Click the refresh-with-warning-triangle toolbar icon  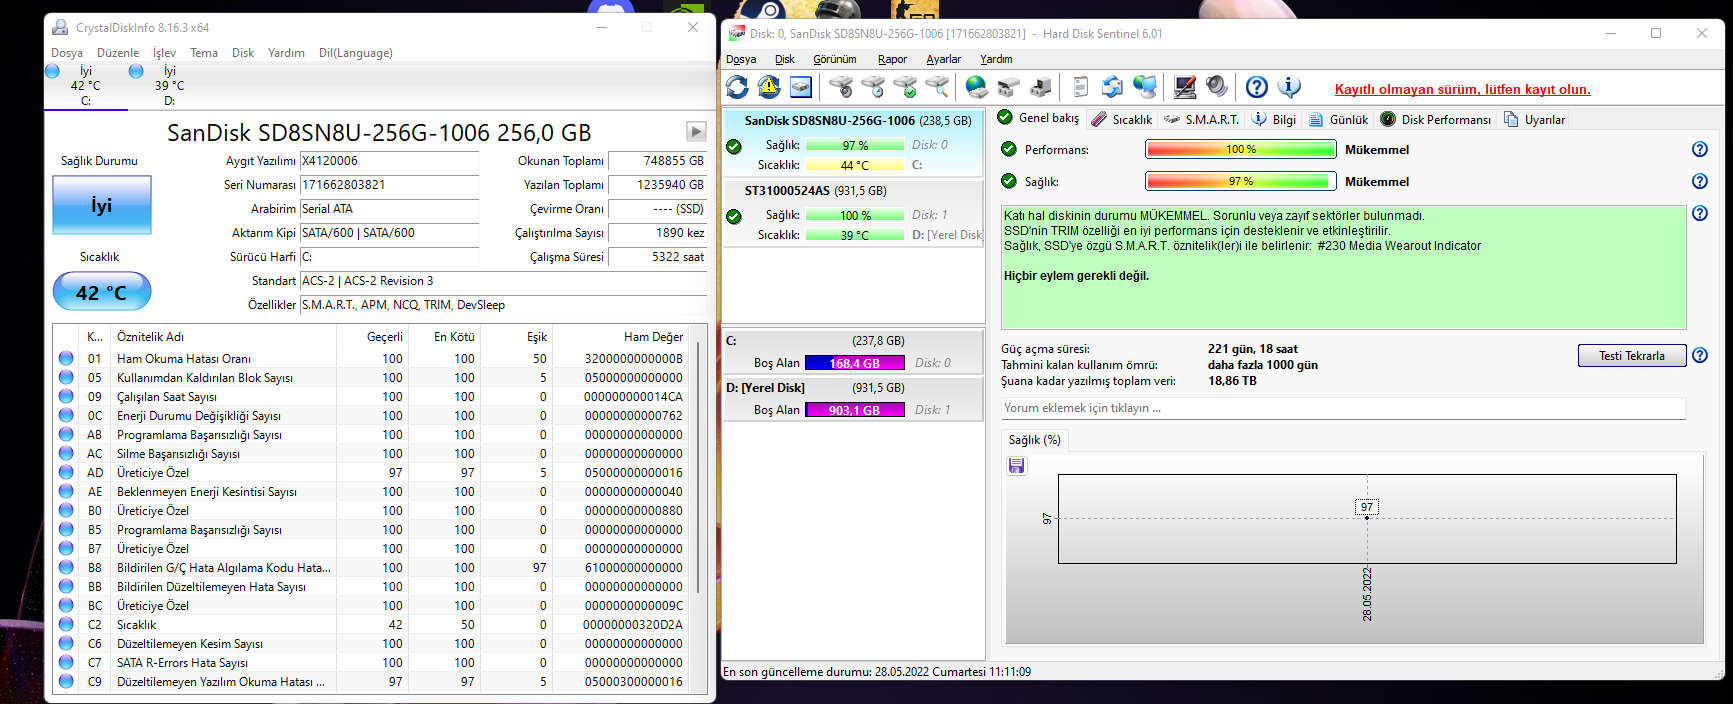tap(769, 87)
